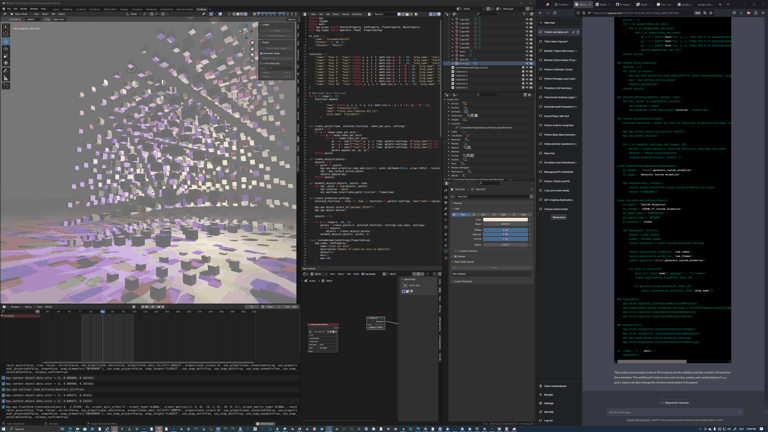Open Playback menu in timeline header
This screenshot has width=768, height=432.
(16, 307)
